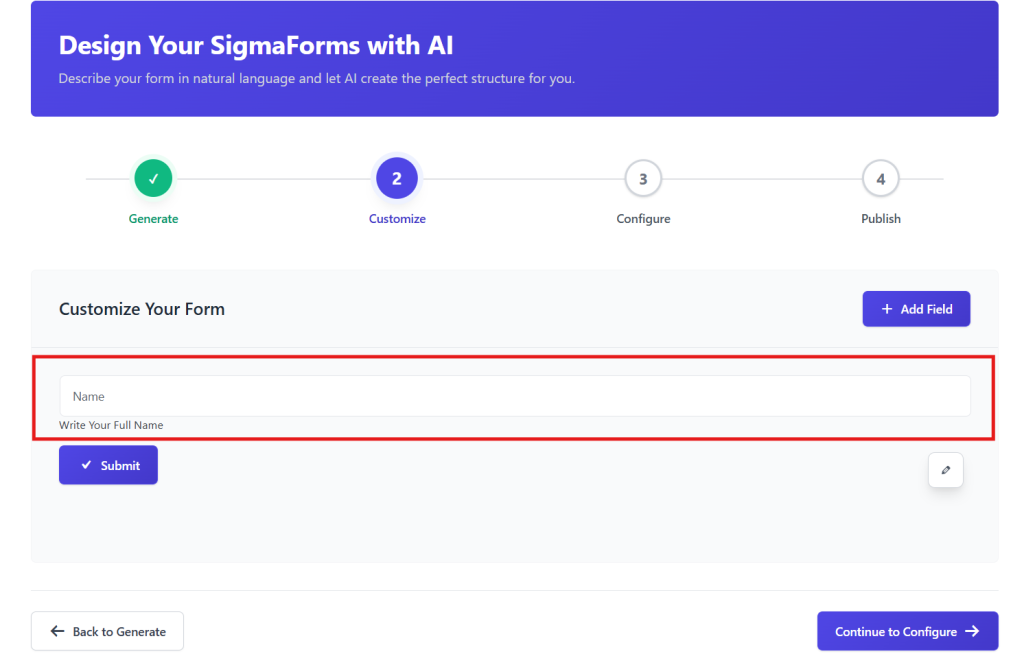This screenshot has height=667, width=1024.
Task: Advance to the Publish step label
Action: [x=880, y=218]
